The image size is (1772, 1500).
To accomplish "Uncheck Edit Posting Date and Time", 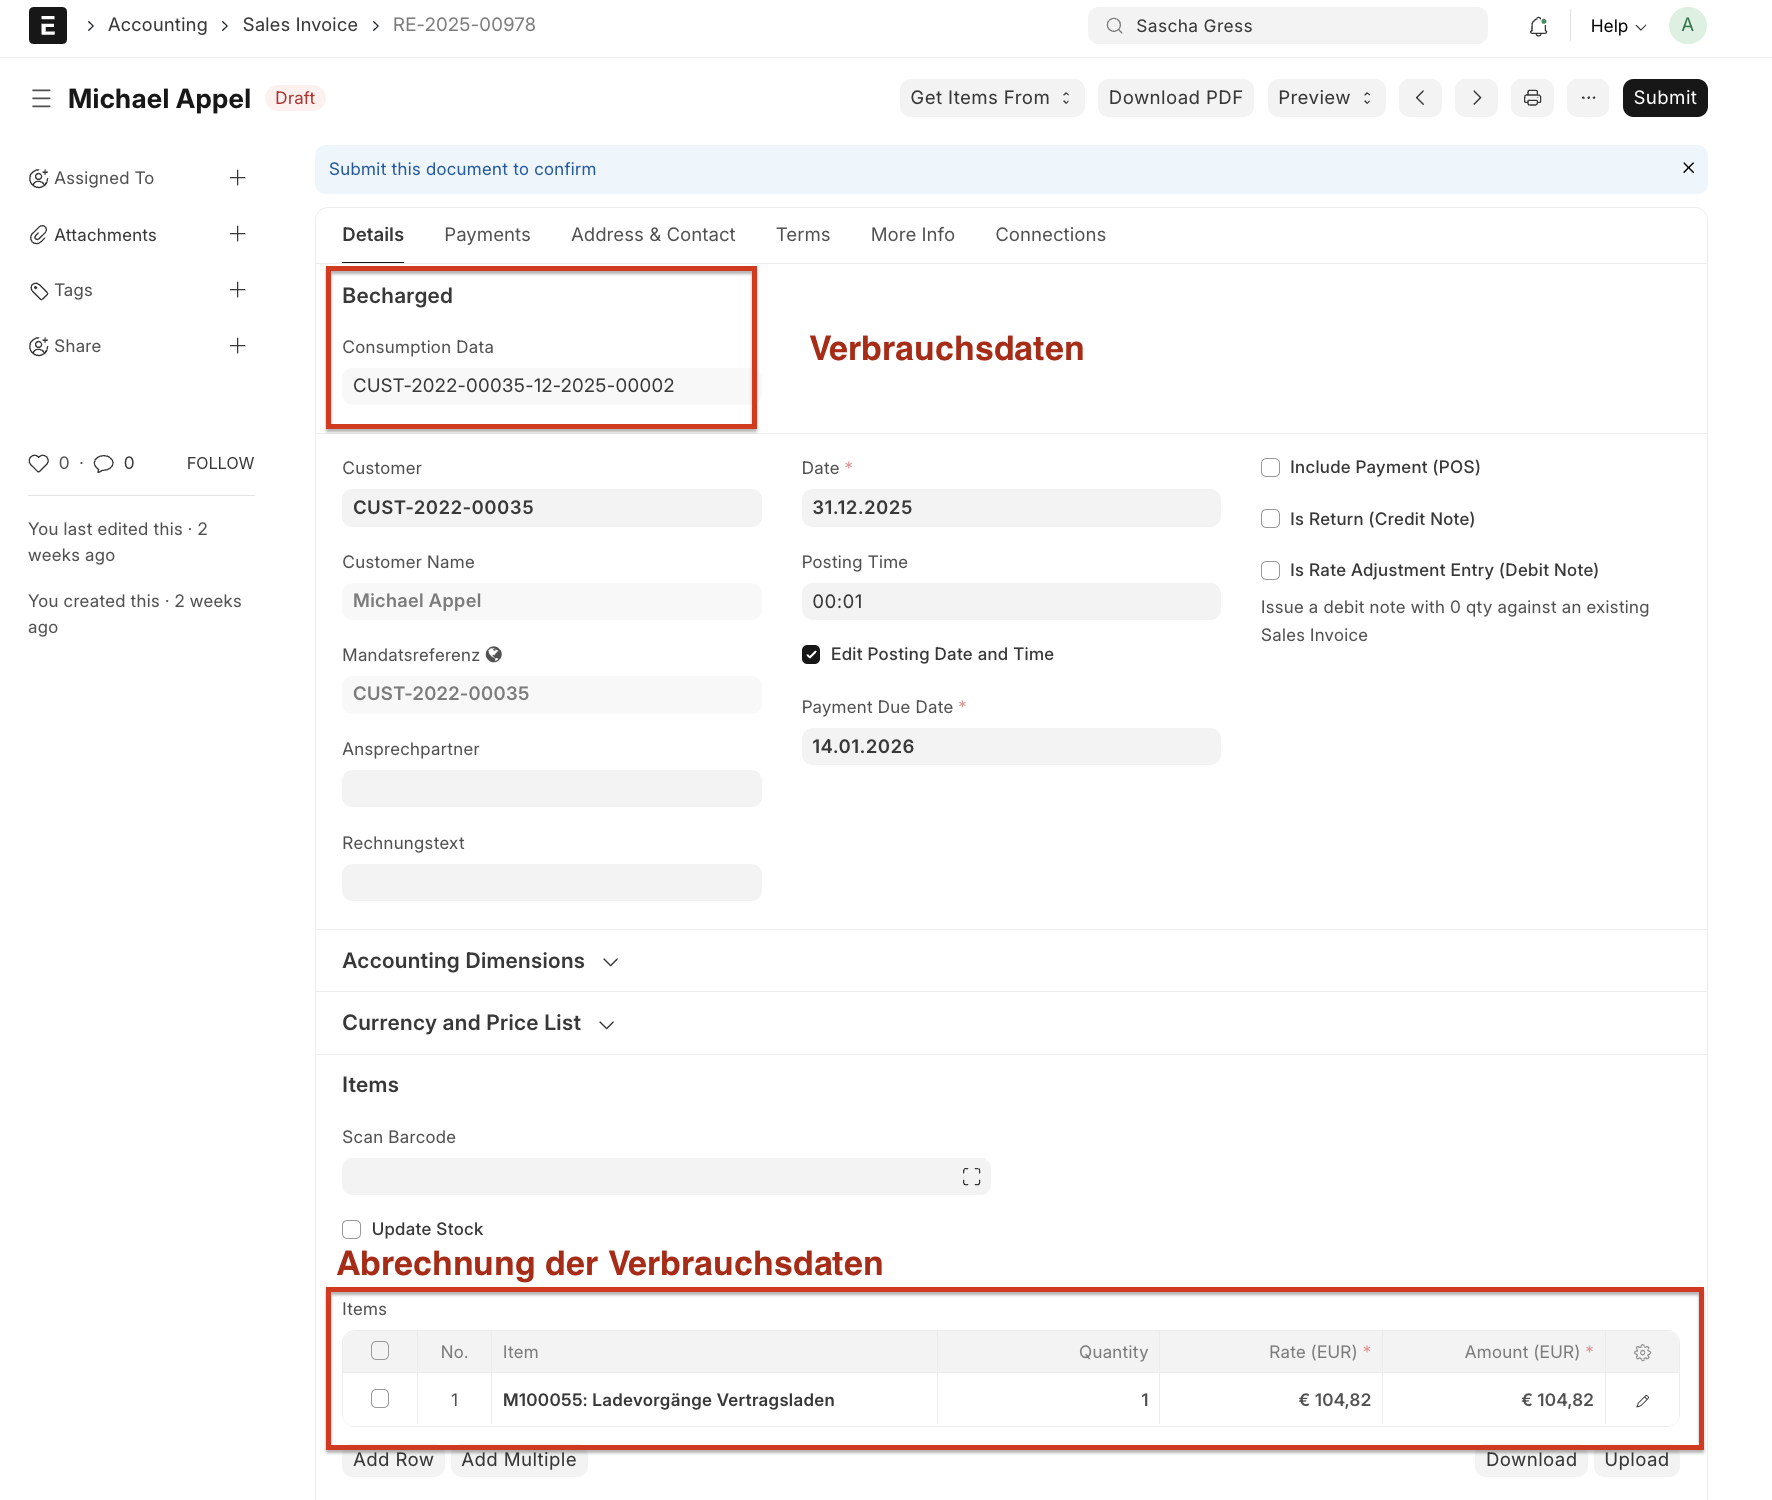I will tap(811, 654).
